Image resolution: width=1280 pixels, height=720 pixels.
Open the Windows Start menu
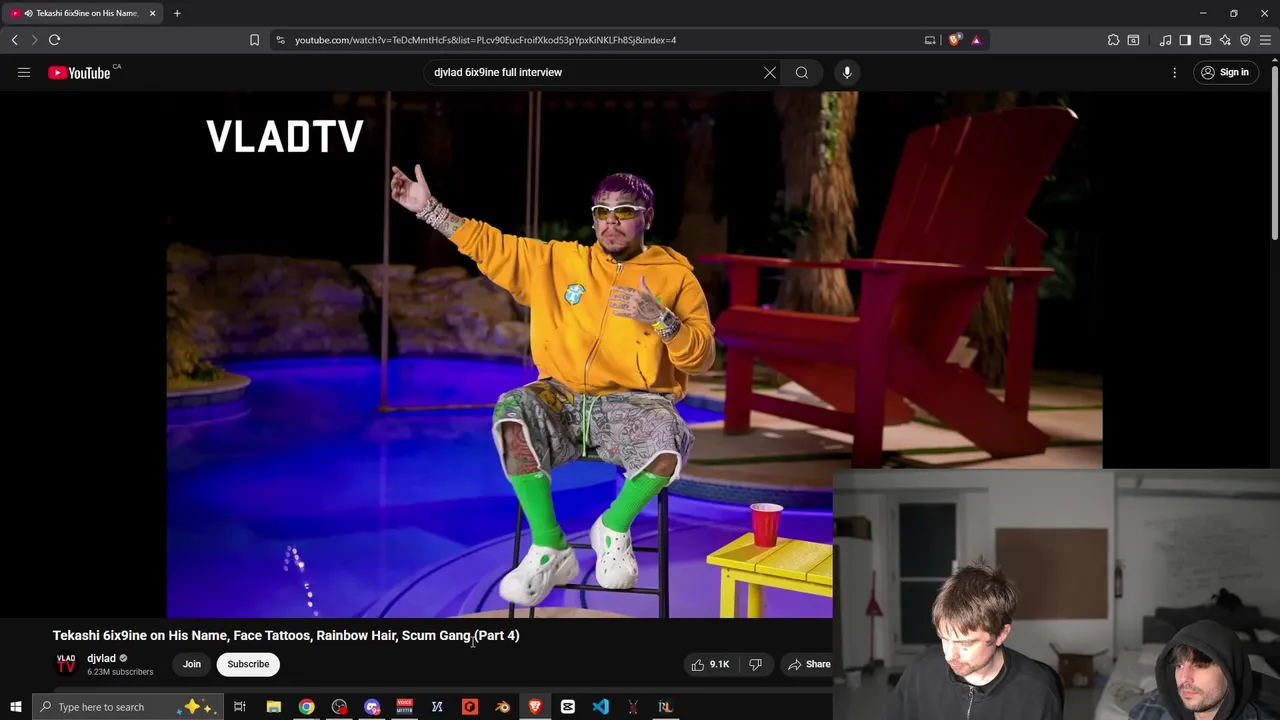(15, 707)
